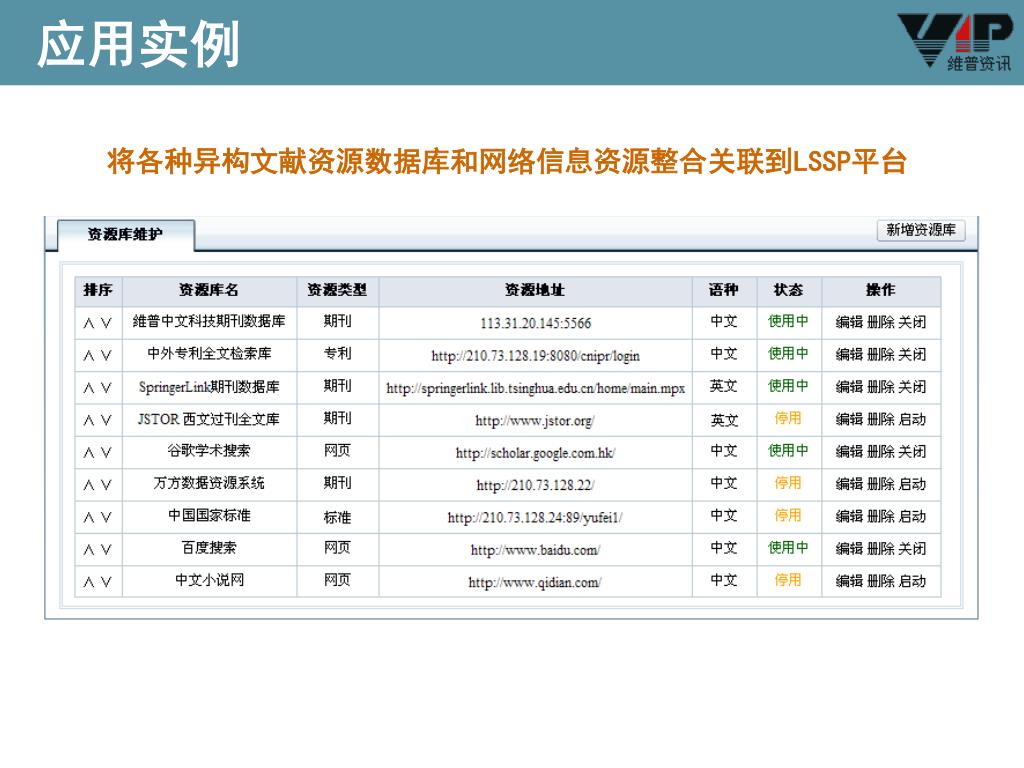This screenshot has height=768, width=1024.
Task: Move 百度搜索 row down with ∨ arrow
Action: (106, 550)
